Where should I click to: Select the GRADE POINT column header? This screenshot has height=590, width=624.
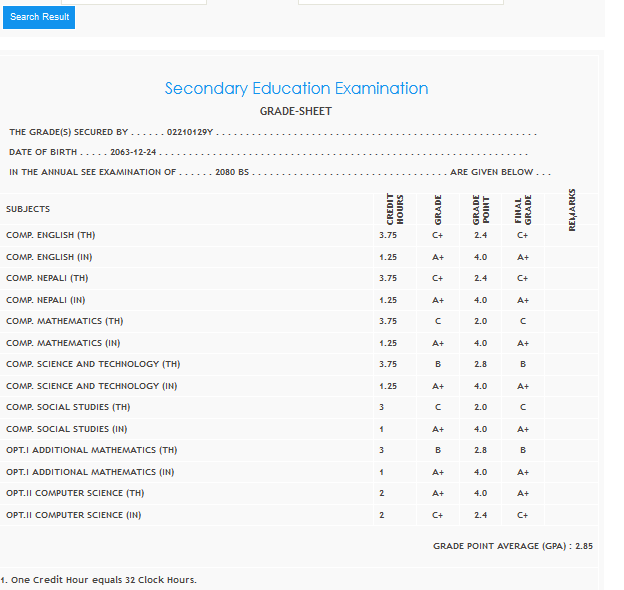480,208
